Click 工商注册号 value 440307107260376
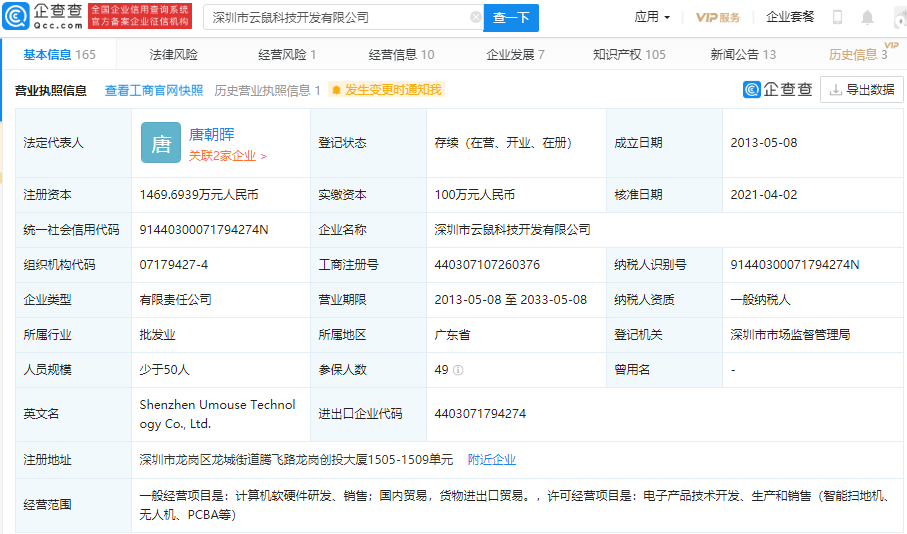The image size is (907, 534). [x=487, y=265]
